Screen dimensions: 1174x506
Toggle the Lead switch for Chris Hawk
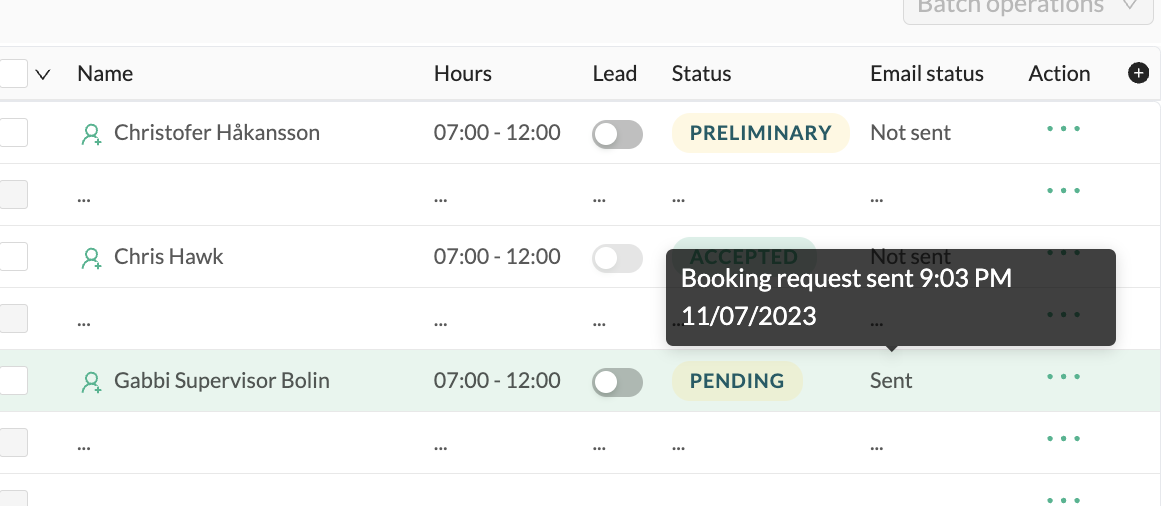pyautogui.click(x=617, y=258)
